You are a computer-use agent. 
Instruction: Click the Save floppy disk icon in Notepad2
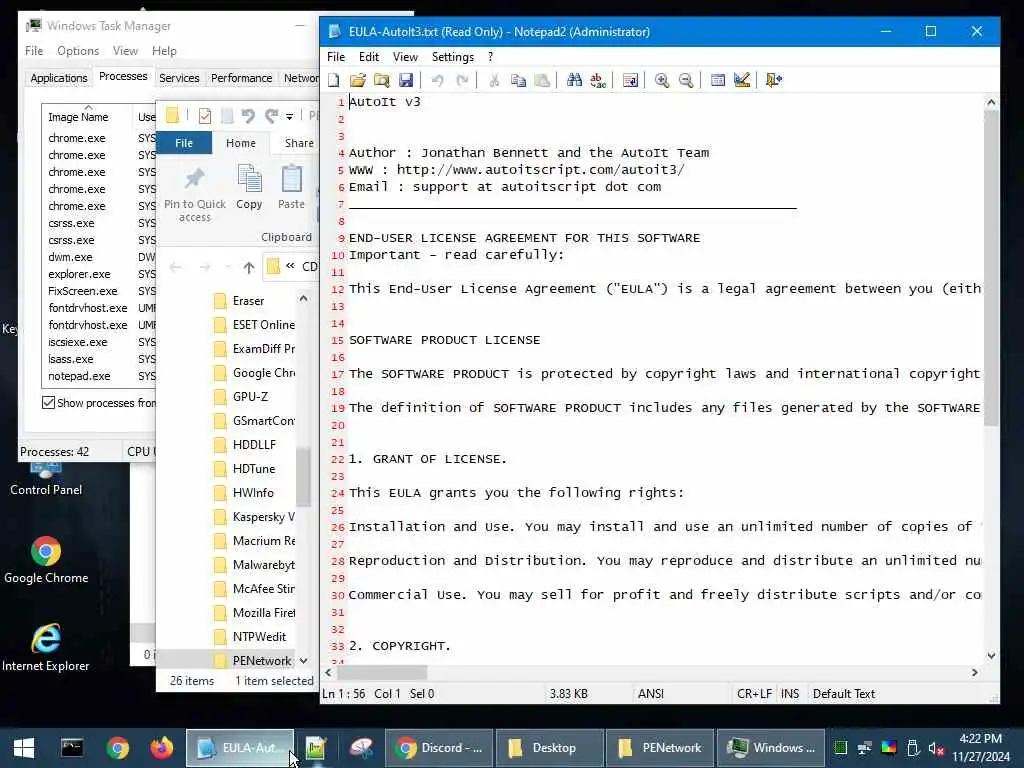pyautogui.click(x=406, y=80)
